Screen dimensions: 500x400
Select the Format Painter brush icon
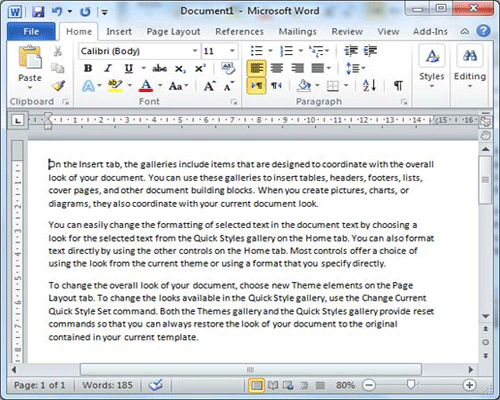click(x=58, y=86)
